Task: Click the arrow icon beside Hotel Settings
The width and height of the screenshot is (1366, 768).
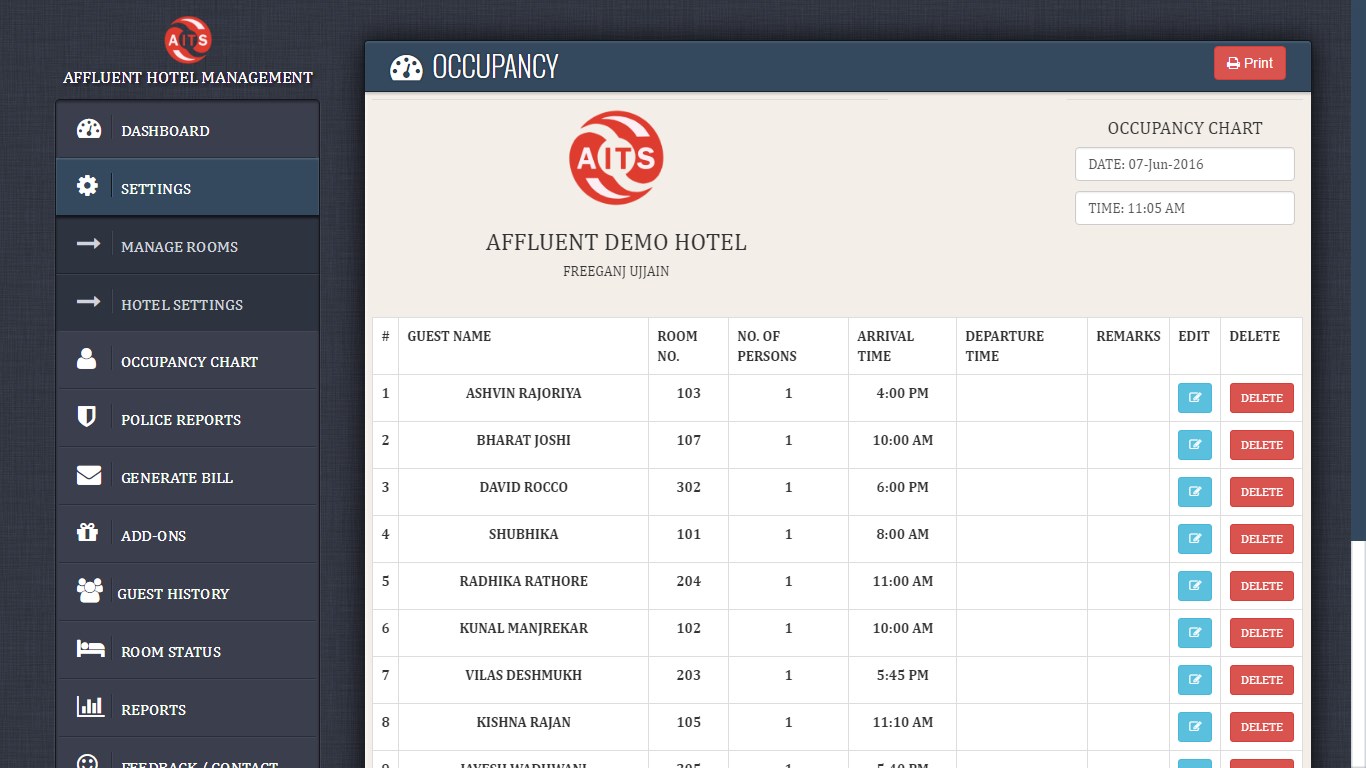Action: pyautogui.click(x=88, y=302)
